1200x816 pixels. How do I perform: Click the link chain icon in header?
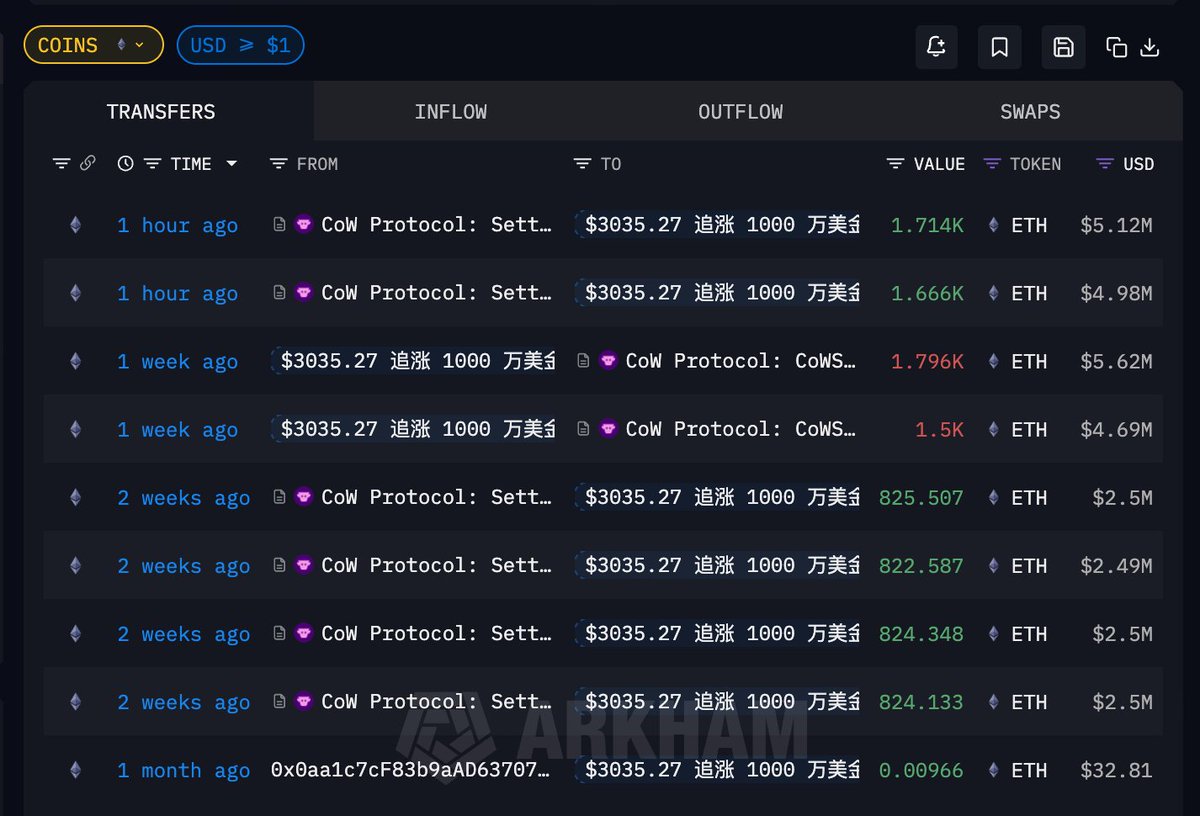click(x=88, y=164)
